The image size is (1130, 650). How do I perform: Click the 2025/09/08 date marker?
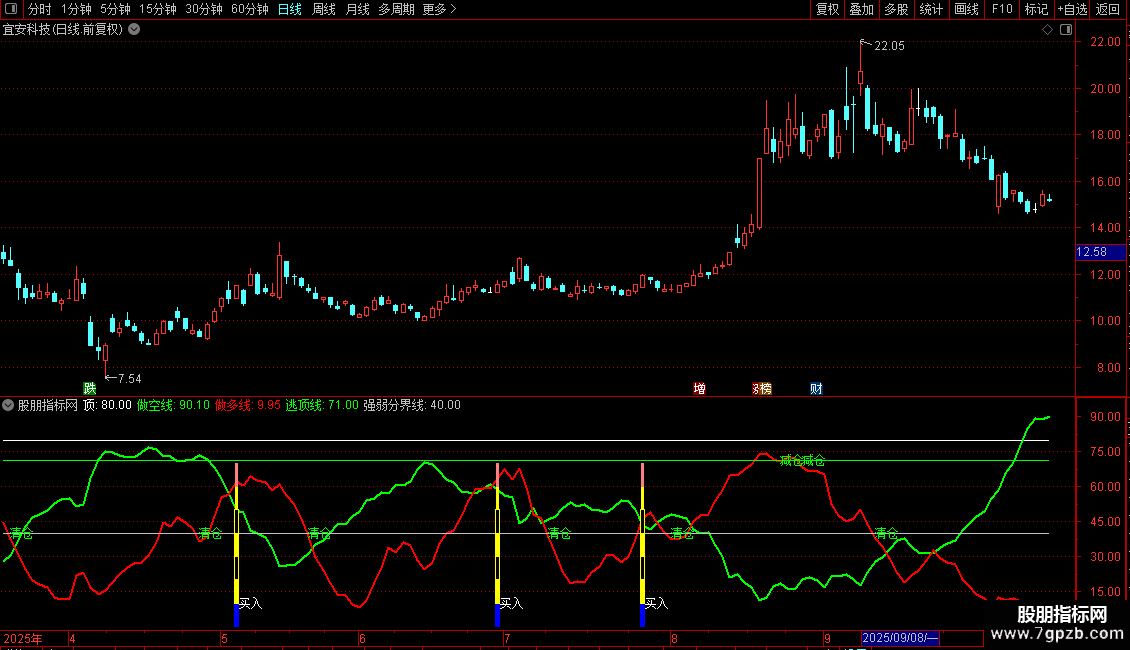900,638
